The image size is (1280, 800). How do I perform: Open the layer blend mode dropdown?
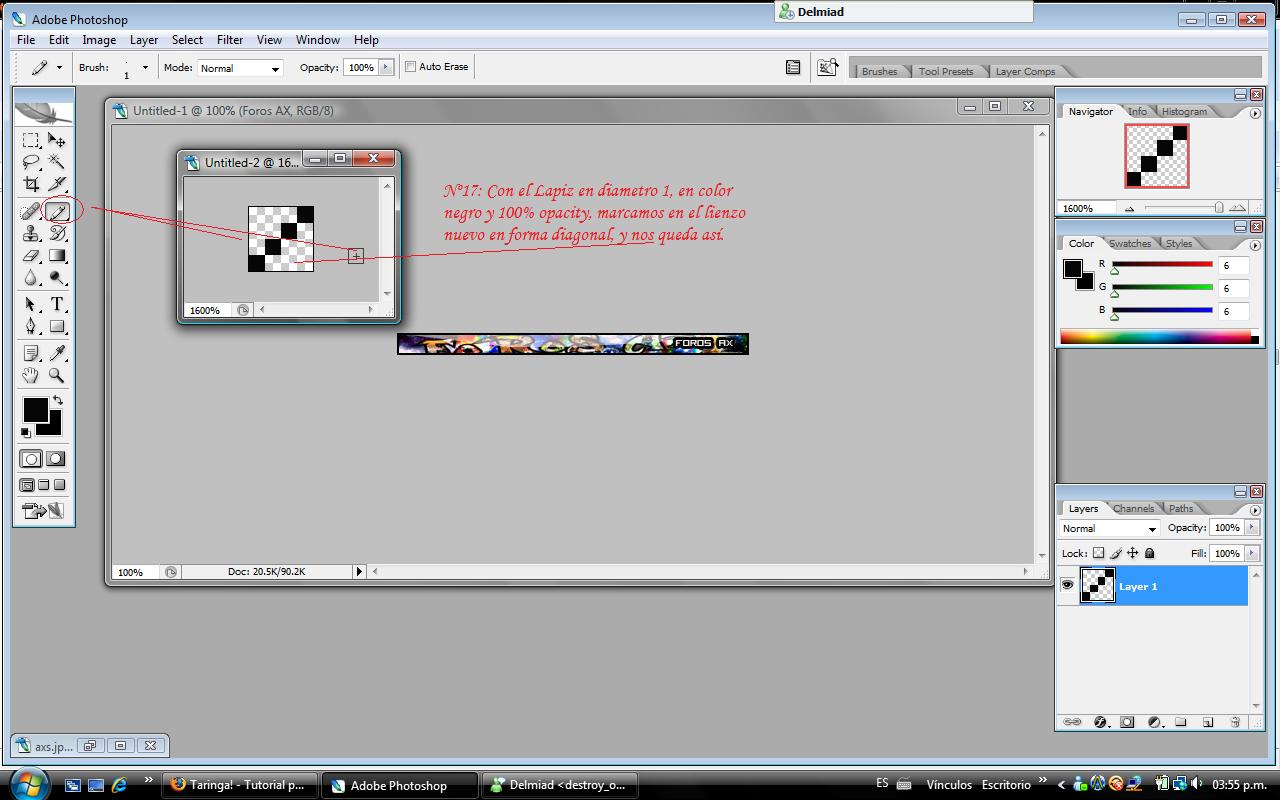click(1109, 528)
